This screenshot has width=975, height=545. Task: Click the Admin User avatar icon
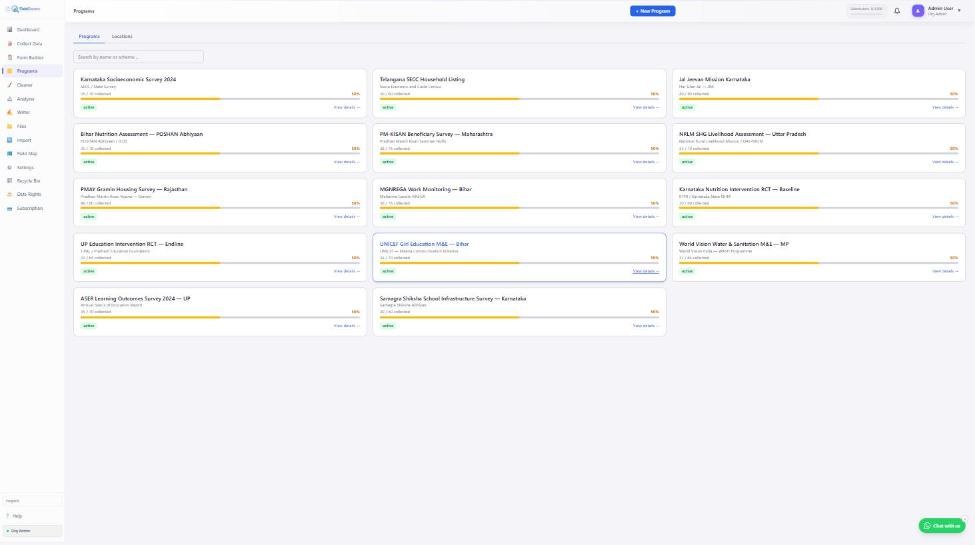[x=918, y=11]
